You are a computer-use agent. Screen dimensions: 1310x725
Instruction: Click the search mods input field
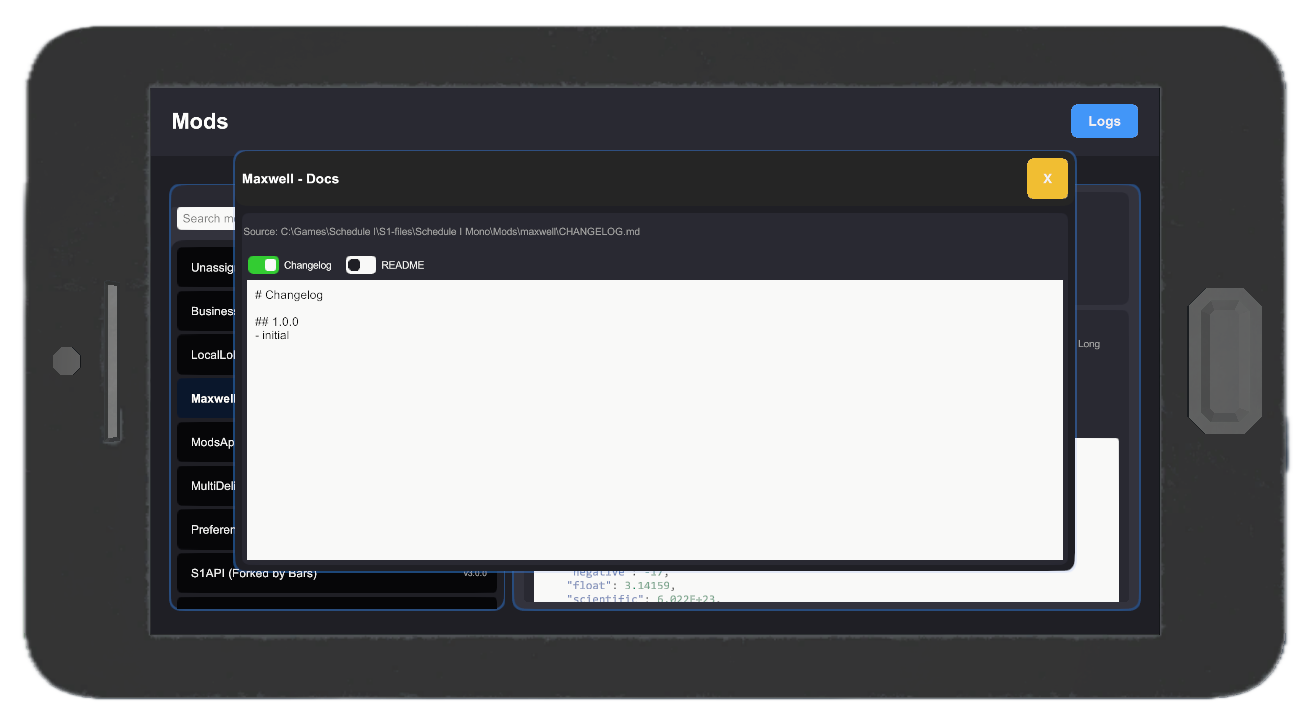coord(207,218)
